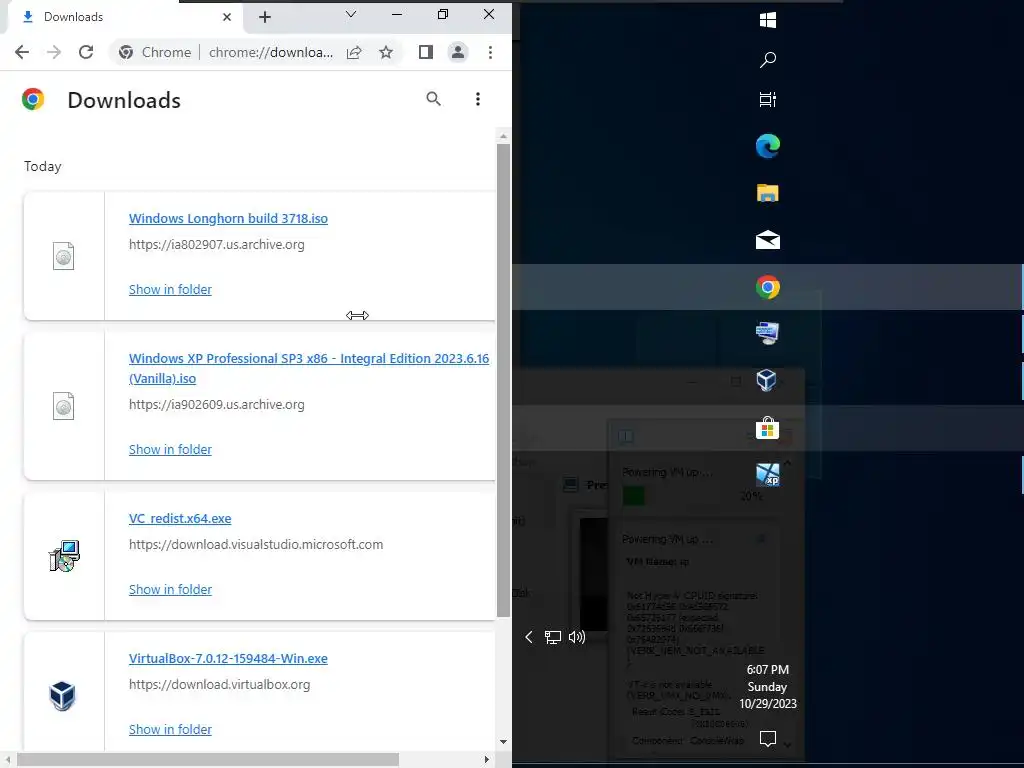Select https://ia802907.us.archive.org source text
1024x768 pixels.
(x=217, y=244)
